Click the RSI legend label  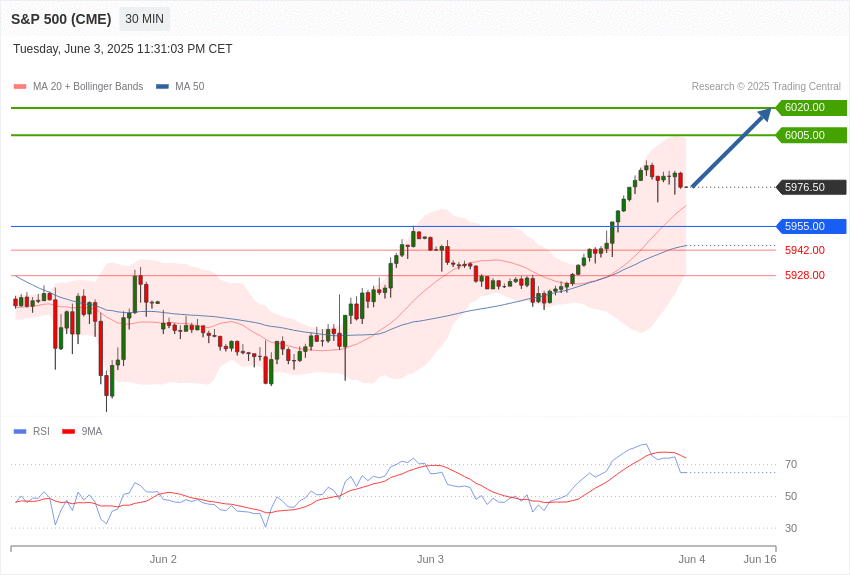41,431
